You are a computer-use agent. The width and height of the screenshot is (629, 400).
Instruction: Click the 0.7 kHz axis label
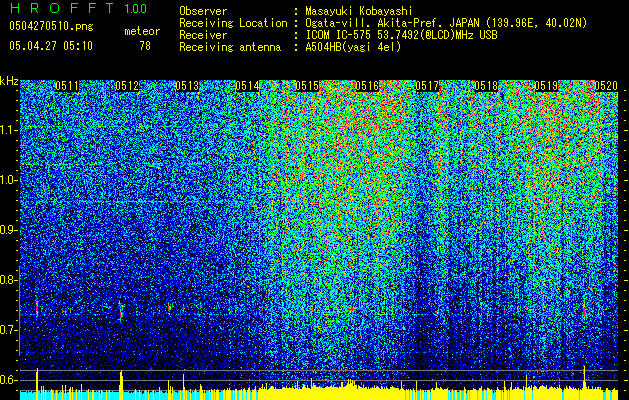pos(9,330)
